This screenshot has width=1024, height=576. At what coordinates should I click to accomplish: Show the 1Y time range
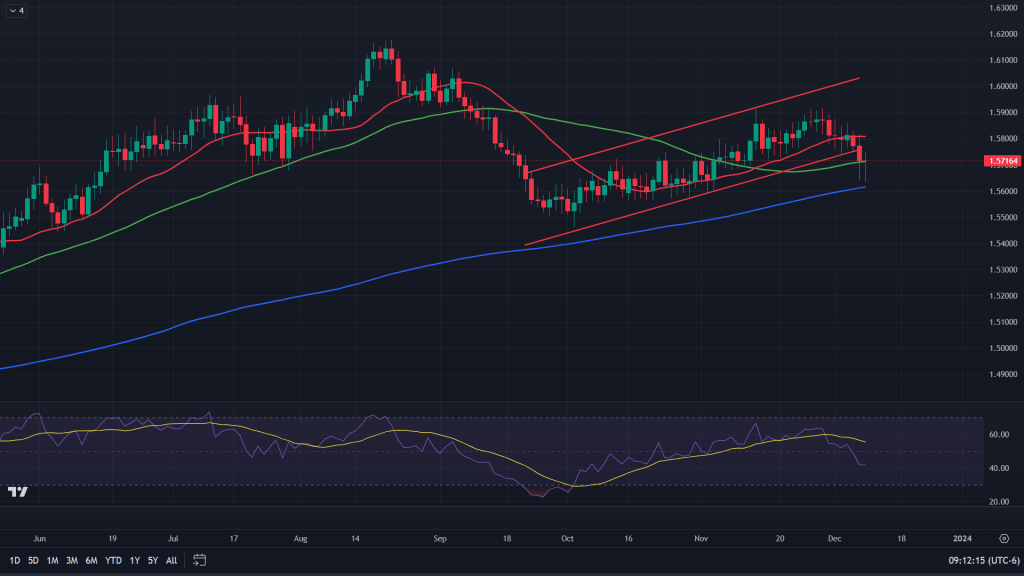pos(134,560)
